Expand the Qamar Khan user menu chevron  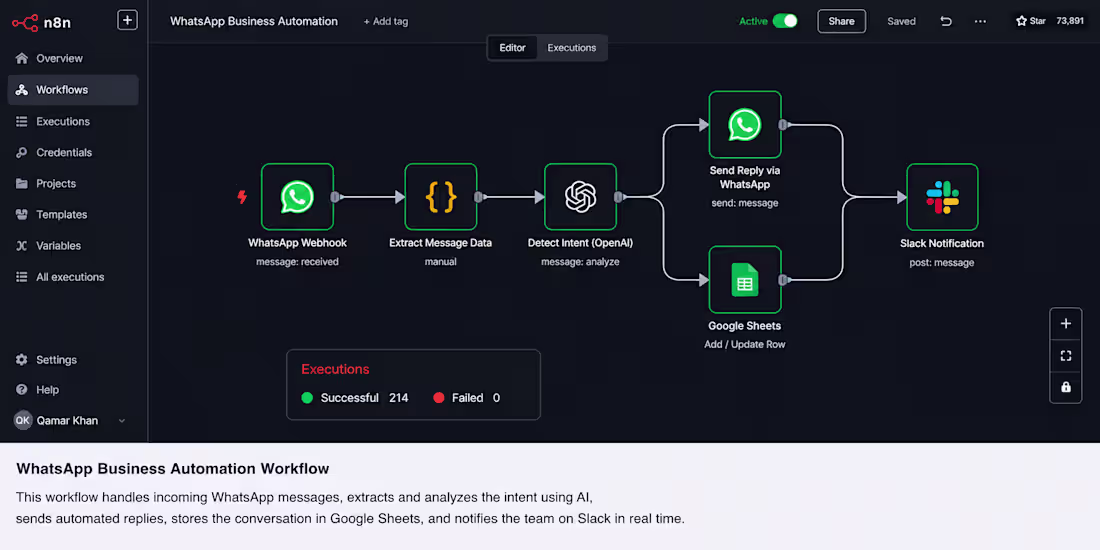(x=121, y=421)
